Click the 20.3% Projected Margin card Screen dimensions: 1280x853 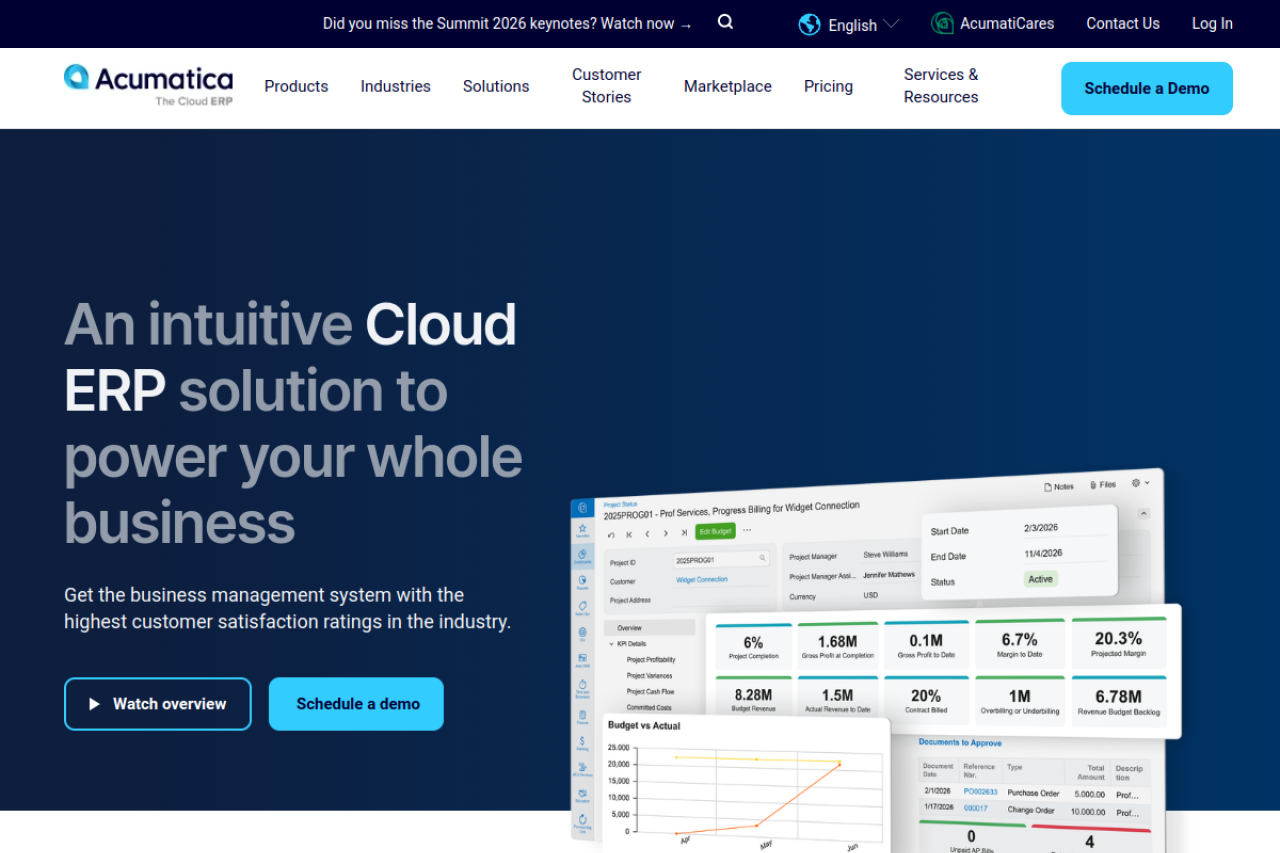(x=1119, y=641)
